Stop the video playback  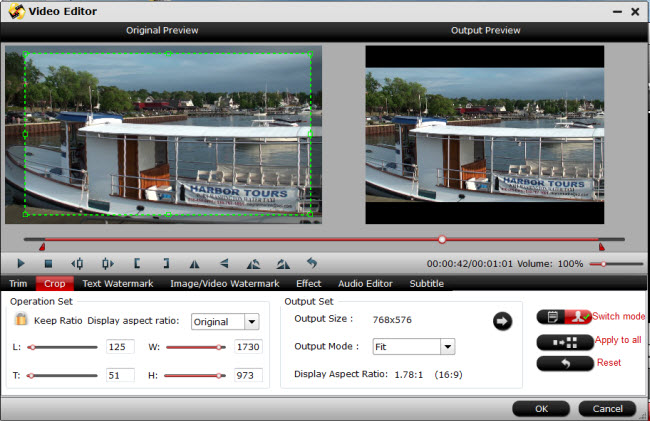tap(48, 264)
